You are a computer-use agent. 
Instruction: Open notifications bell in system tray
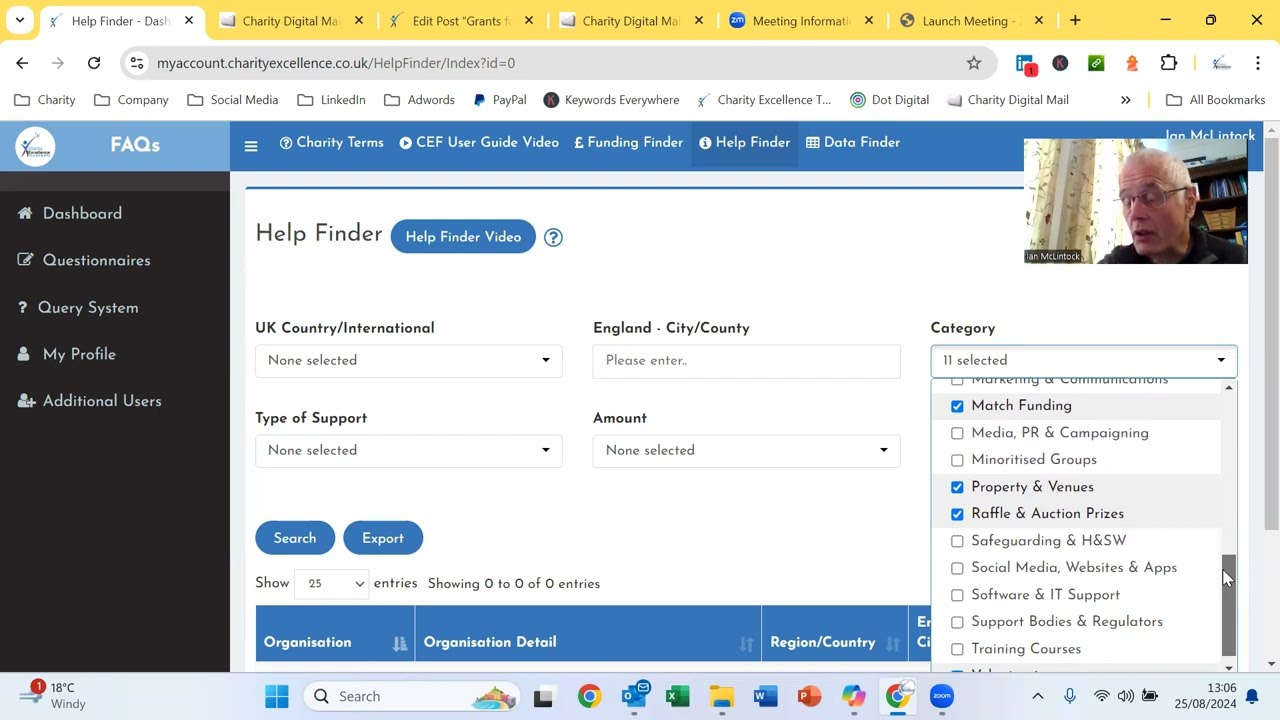tap(1252, 696)
